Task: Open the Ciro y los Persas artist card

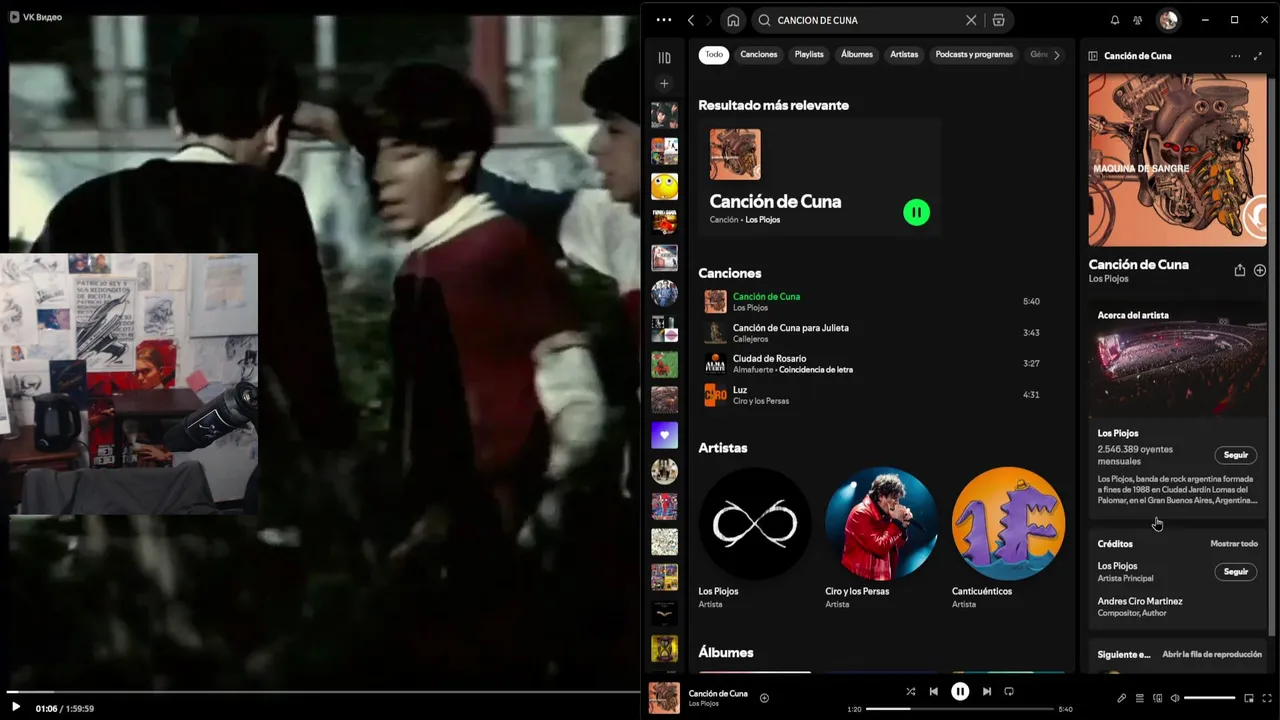Action: (881, 538)
